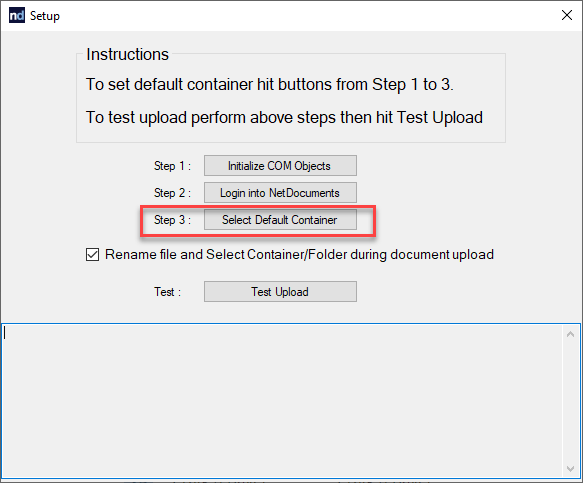This screenshot has height=483, width=583.
Task: Focus the output log text area
Action: (x=283, y=401)
